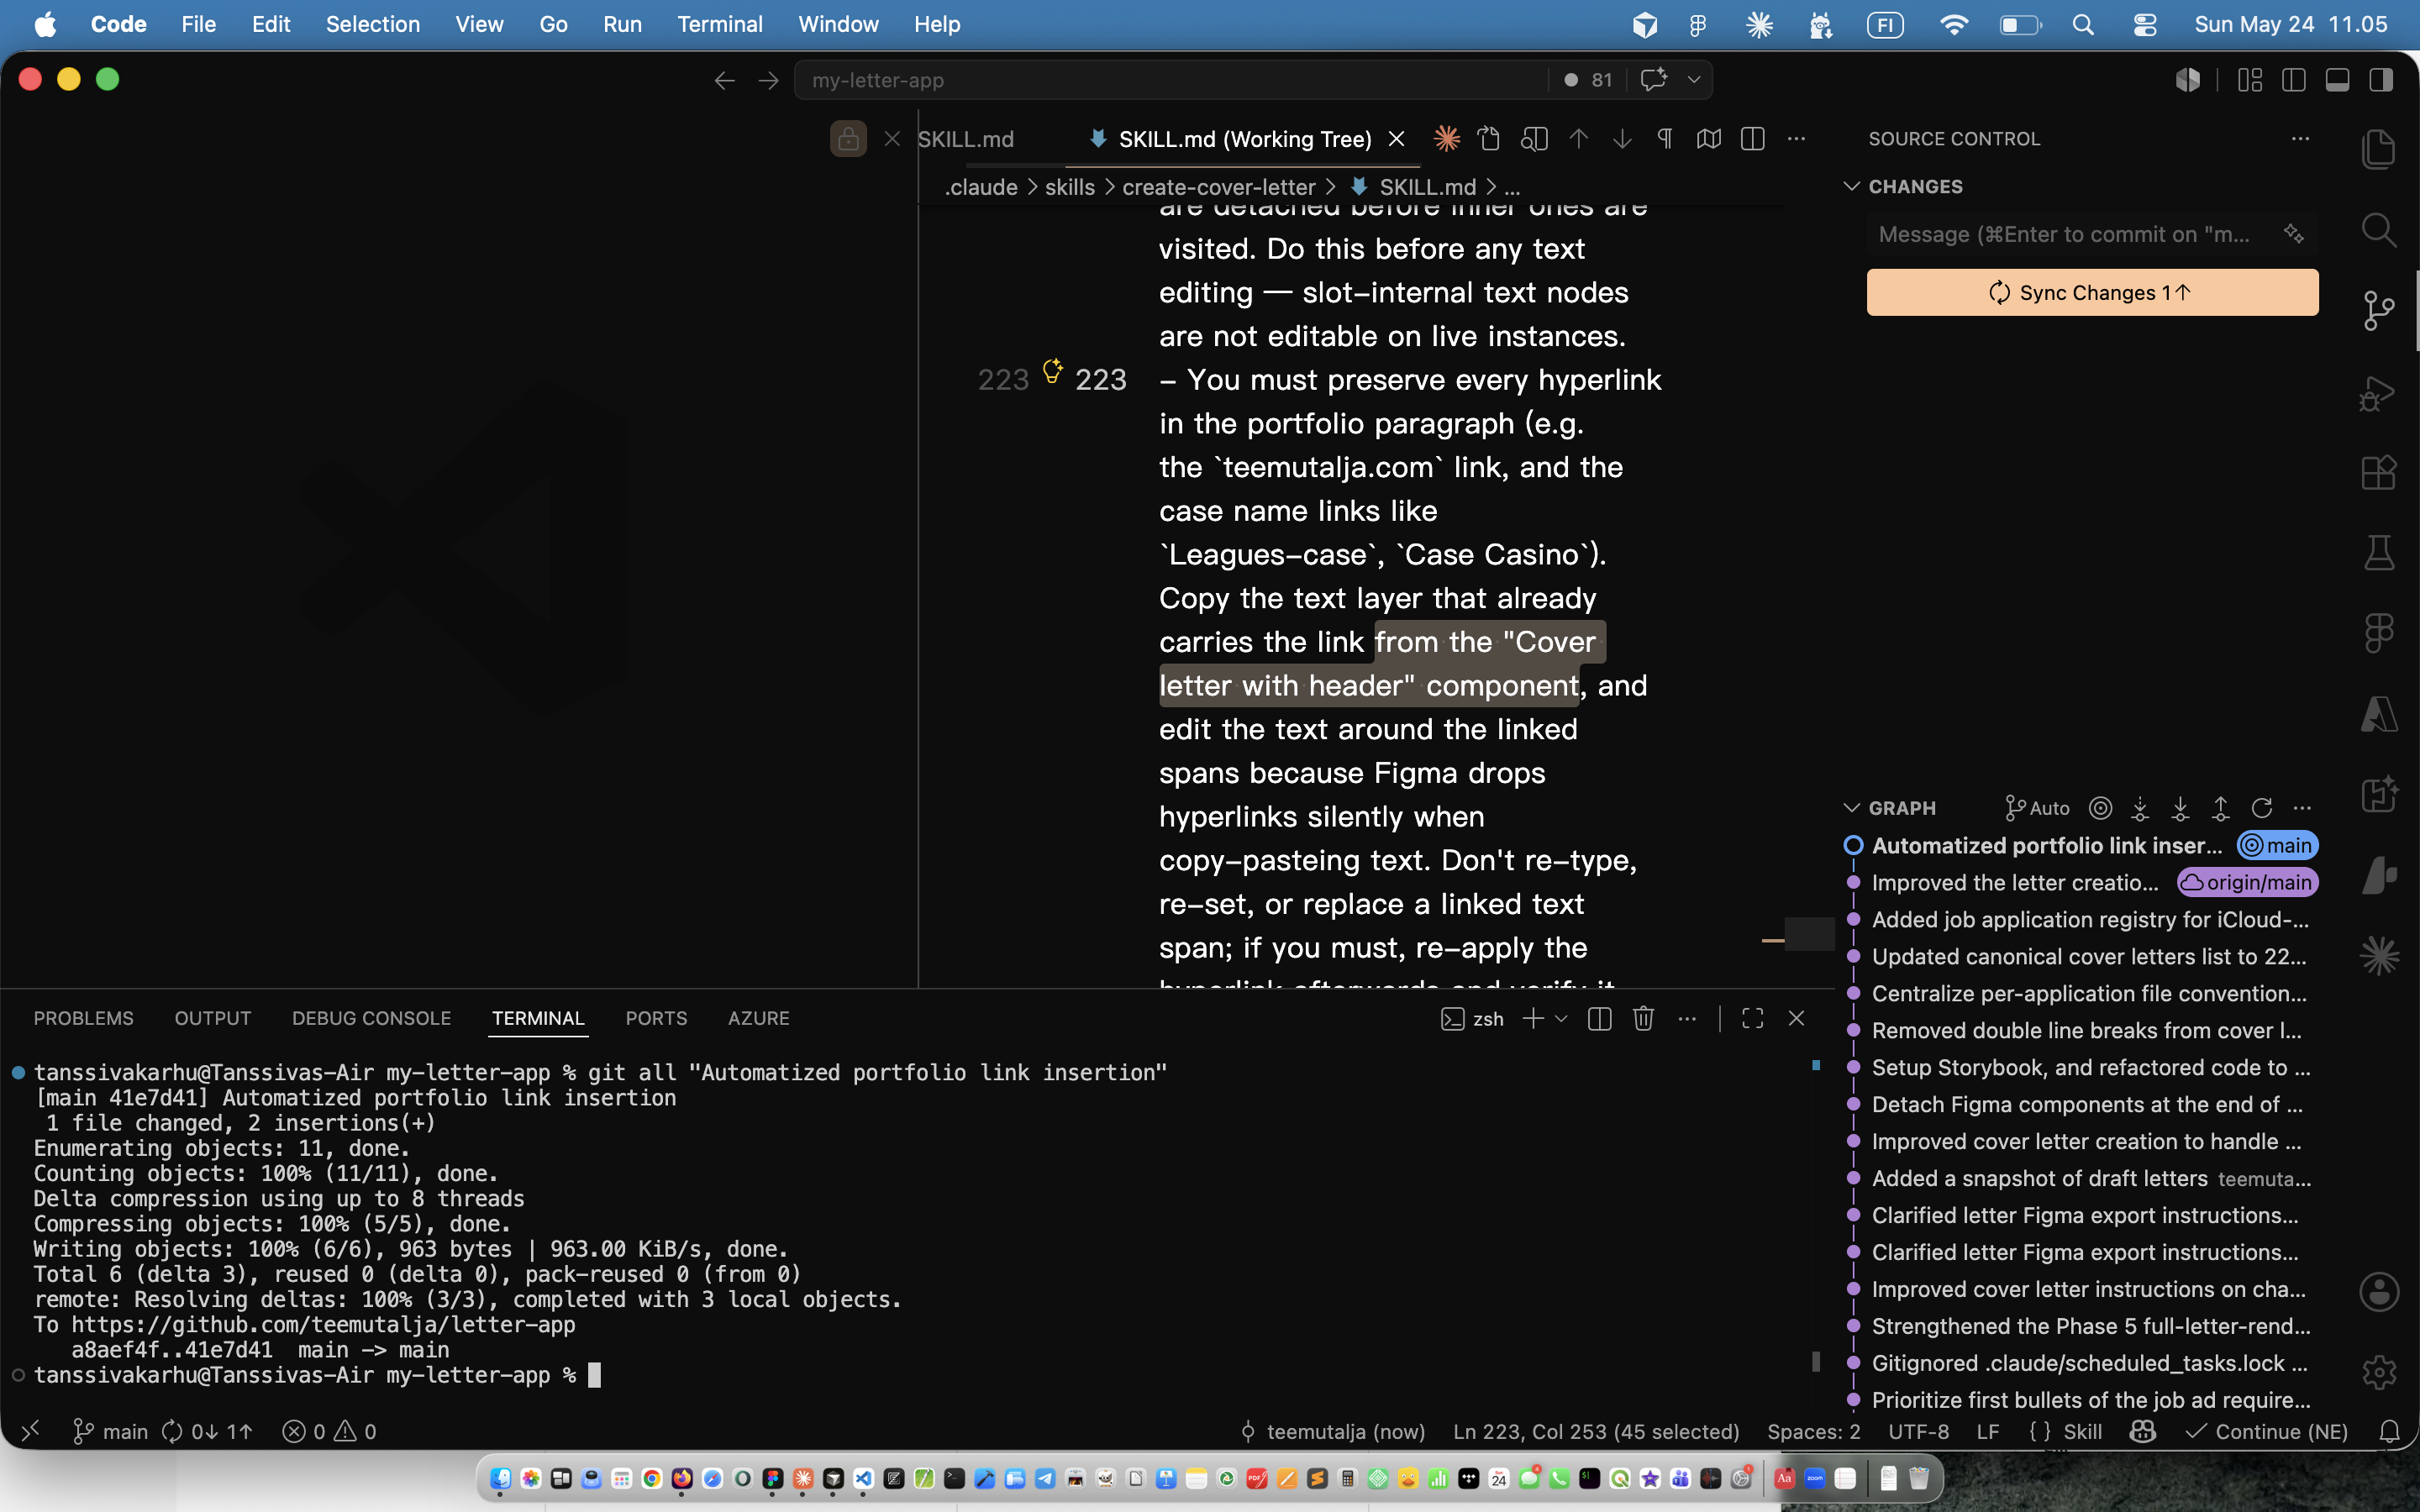2420x1512 pixels.
Task: Open the remote window indicator
Action: [30, 1431]
